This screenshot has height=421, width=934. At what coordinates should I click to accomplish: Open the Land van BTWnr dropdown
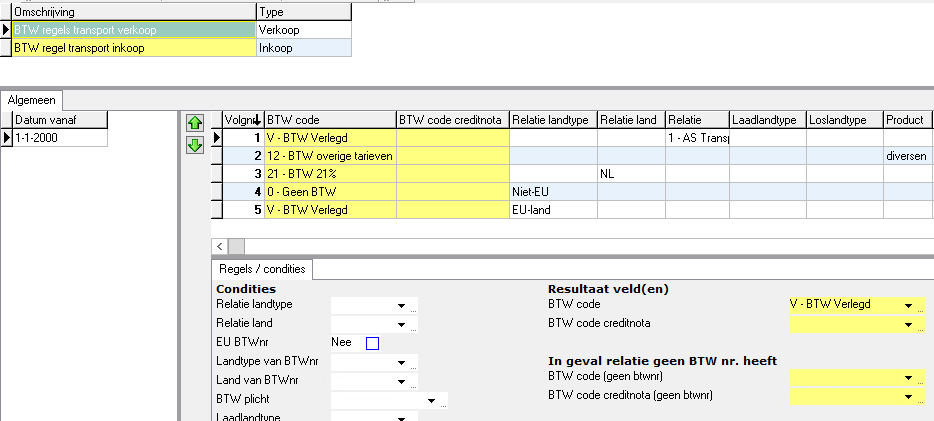401,382
